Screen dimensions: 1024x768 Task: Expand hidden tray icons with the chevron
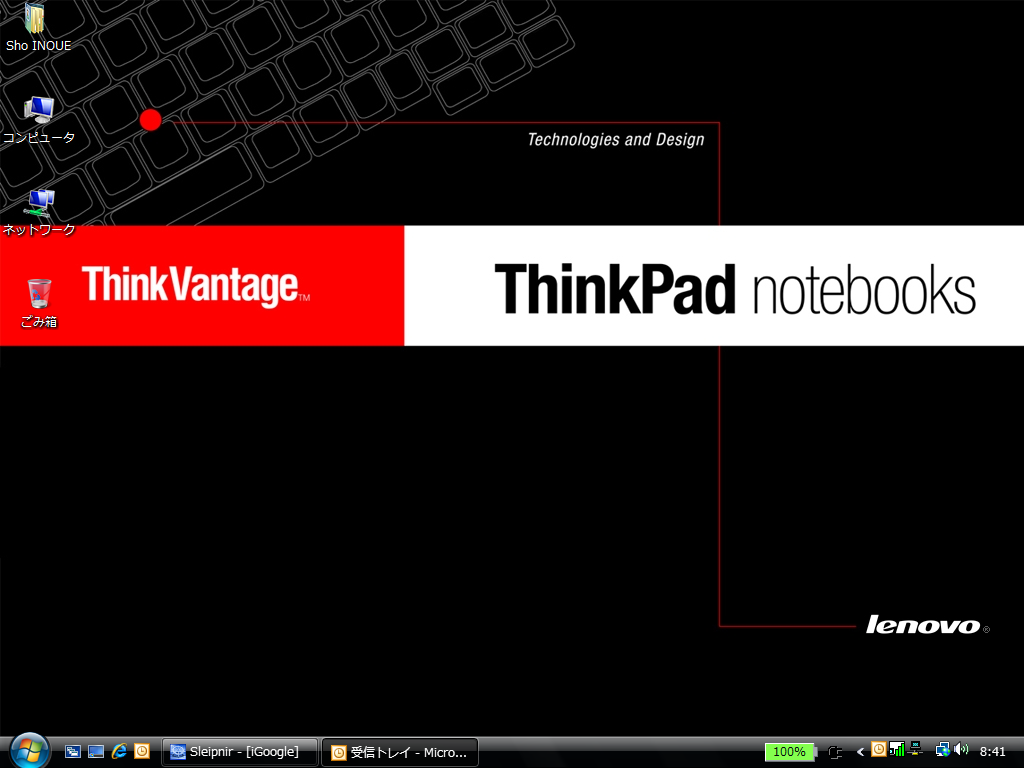(860, 752)
